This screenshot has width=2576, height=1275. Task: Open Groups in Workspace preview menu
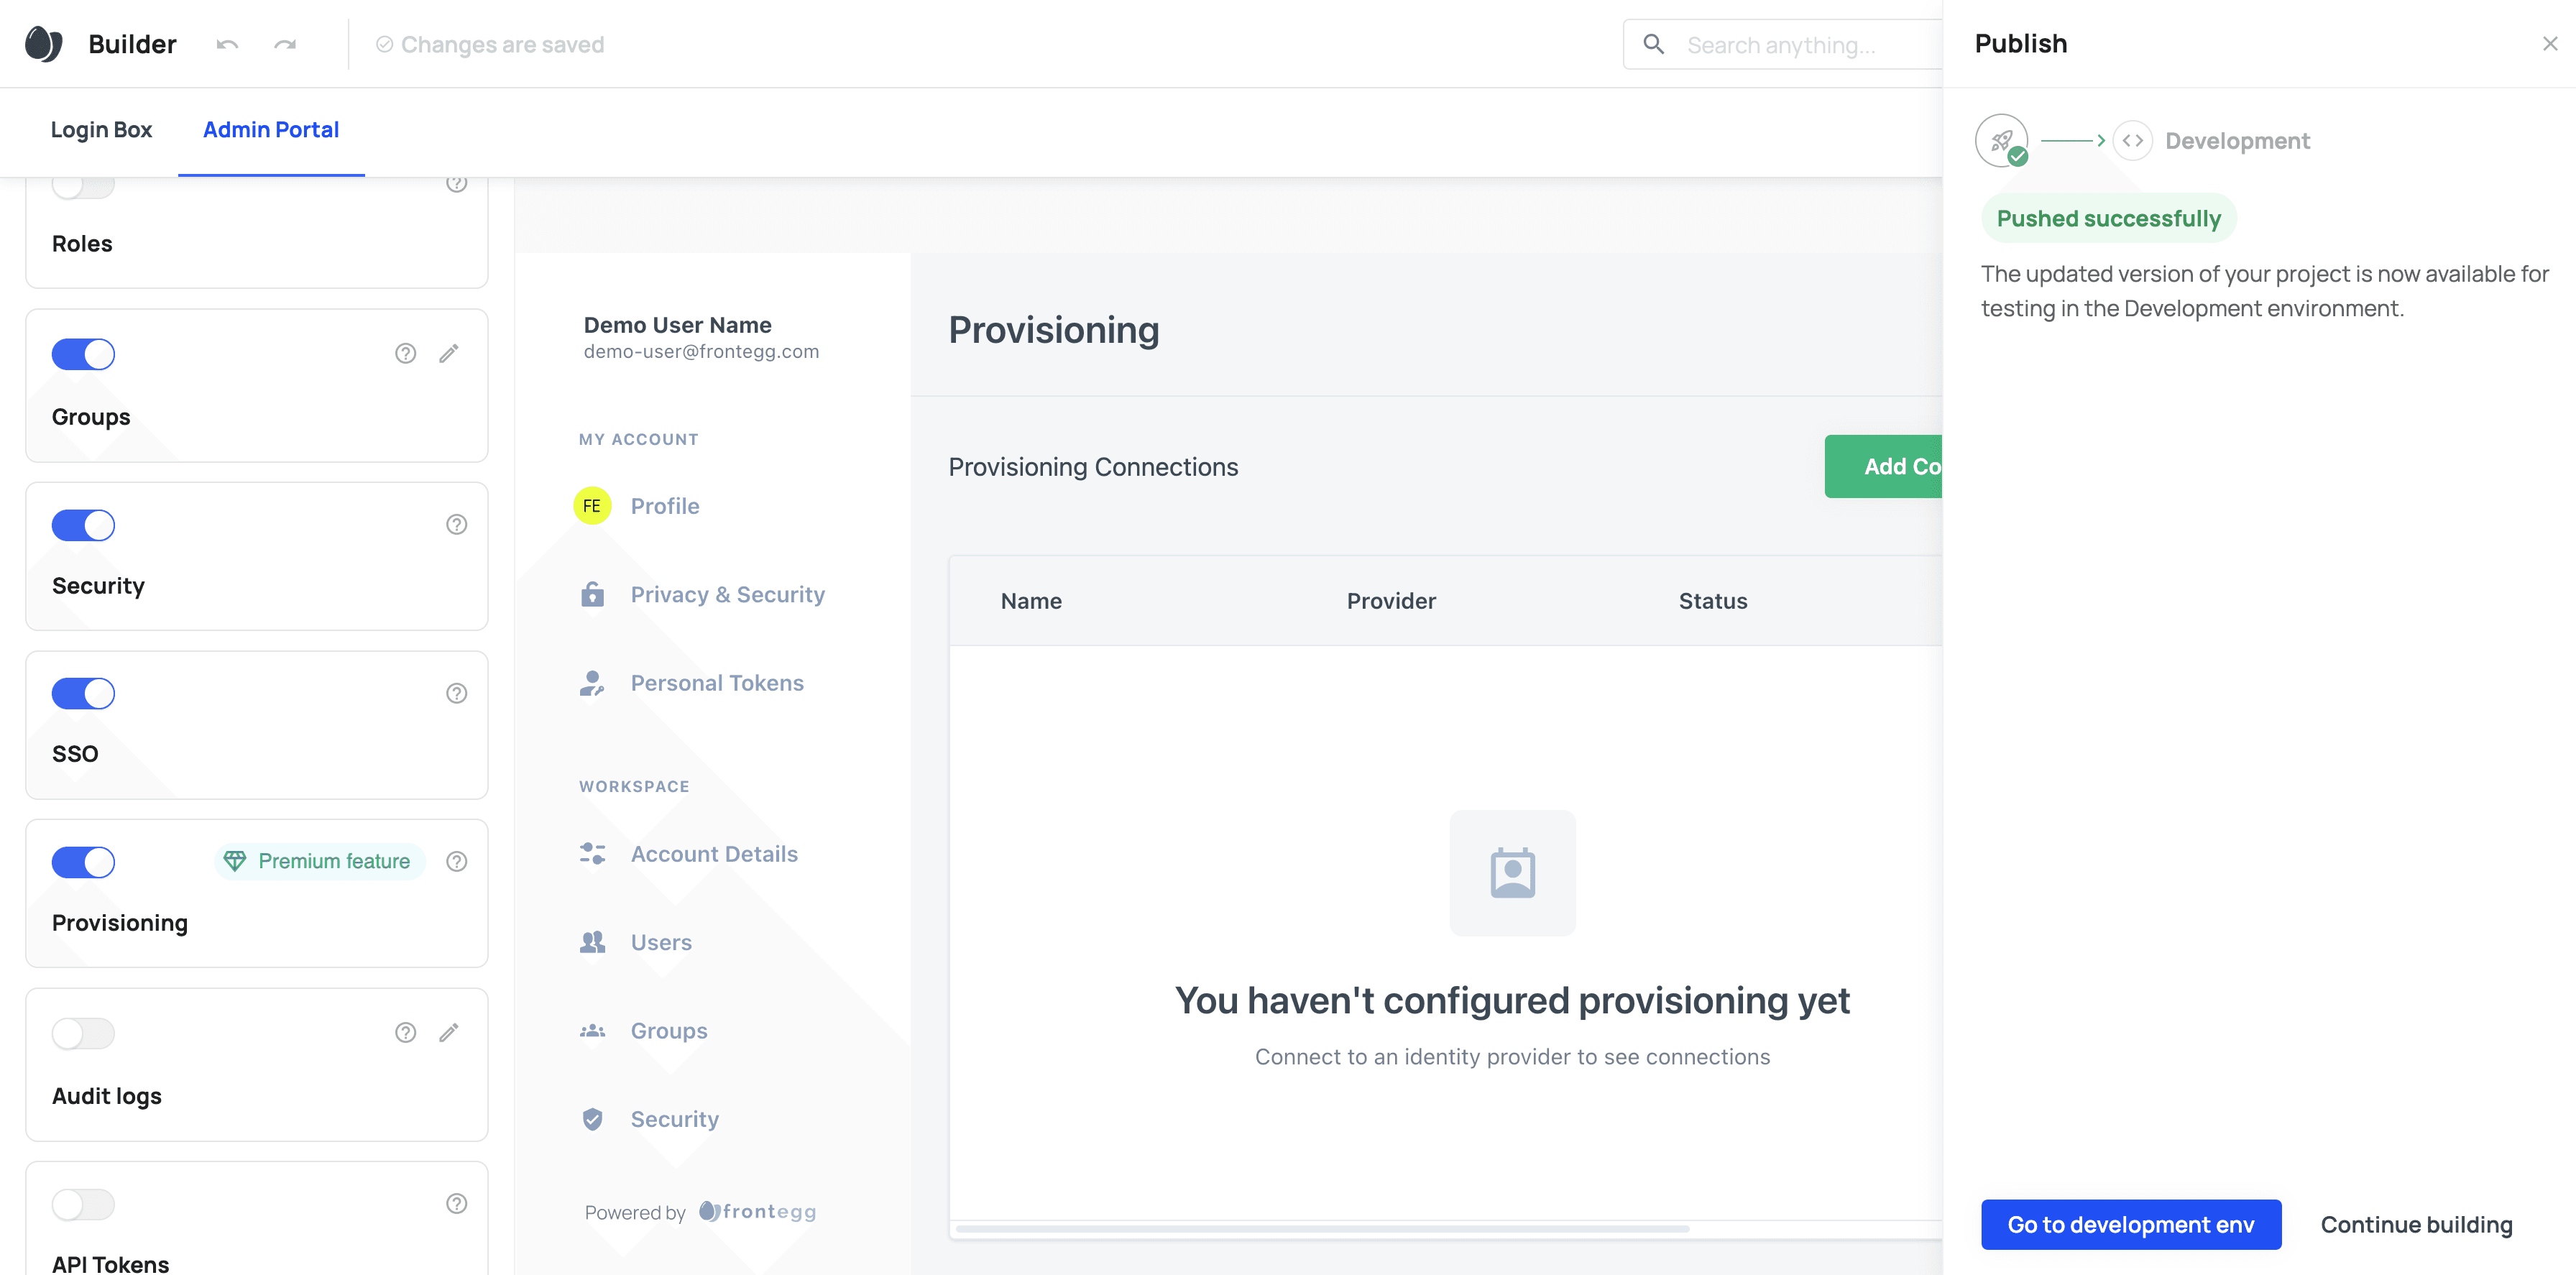(x=668, y=1031)
